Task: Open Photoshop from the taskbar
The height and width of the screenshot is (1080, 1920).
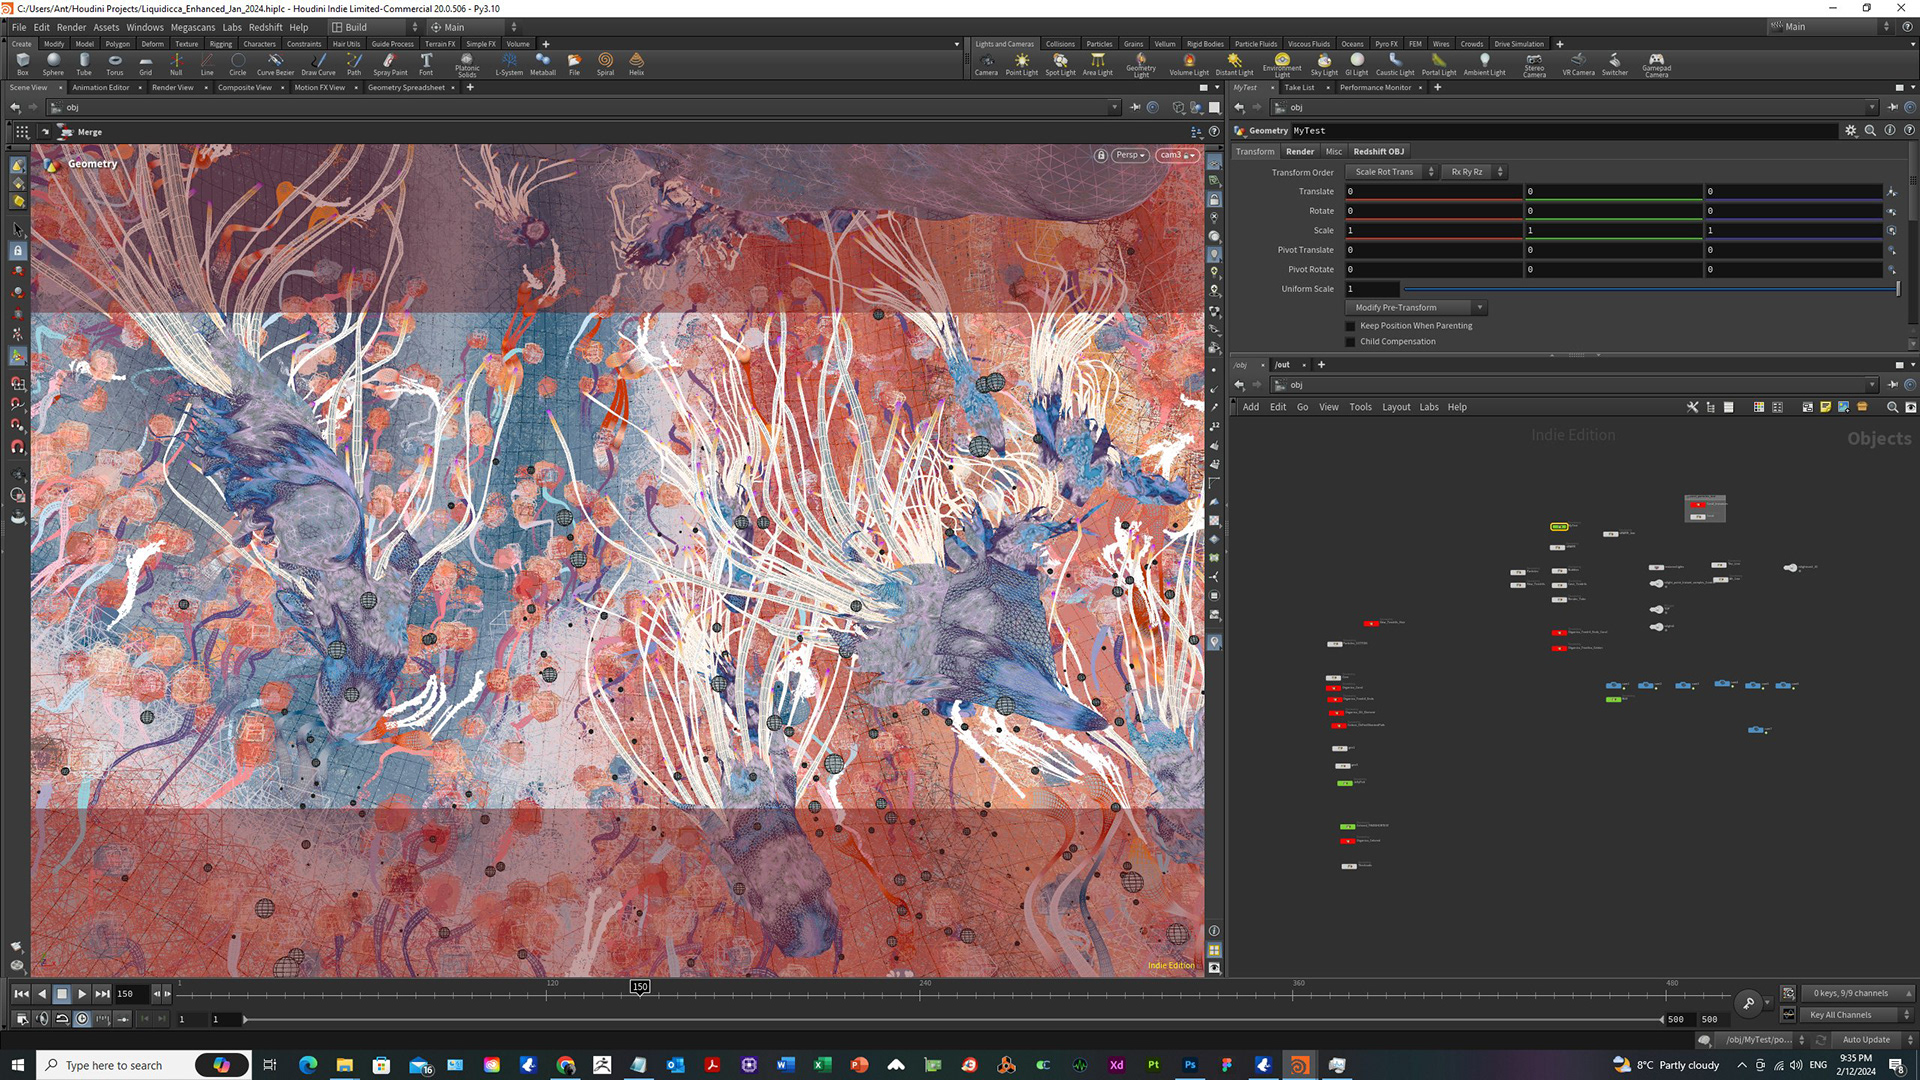Action: [1190, 1065]
